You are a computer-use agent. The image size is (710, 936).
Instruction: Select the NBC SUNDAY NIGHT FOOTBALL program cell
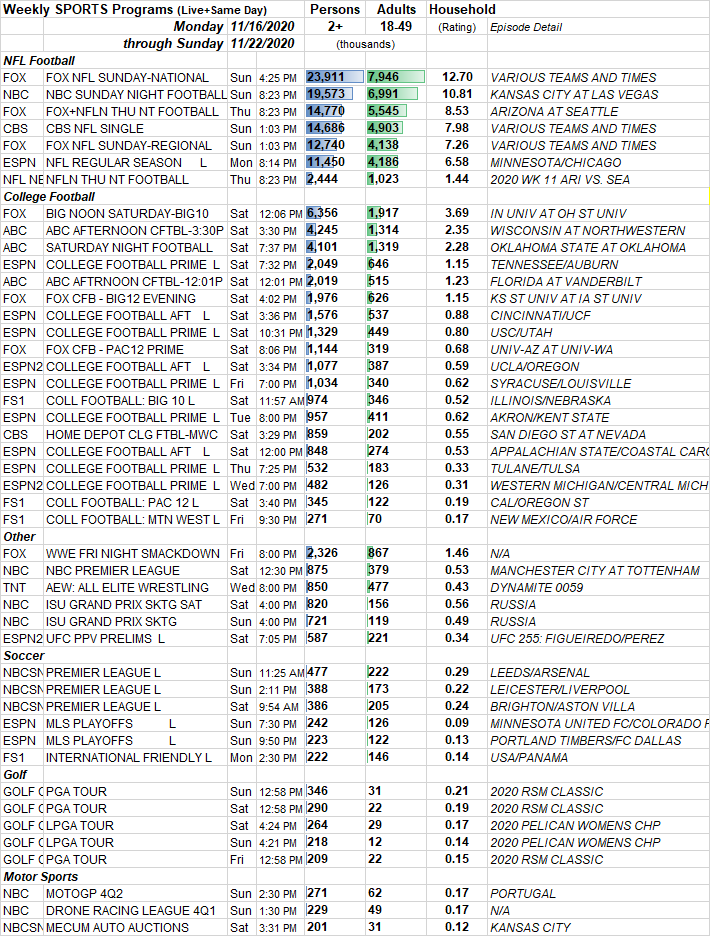click(x=136, y=94)
